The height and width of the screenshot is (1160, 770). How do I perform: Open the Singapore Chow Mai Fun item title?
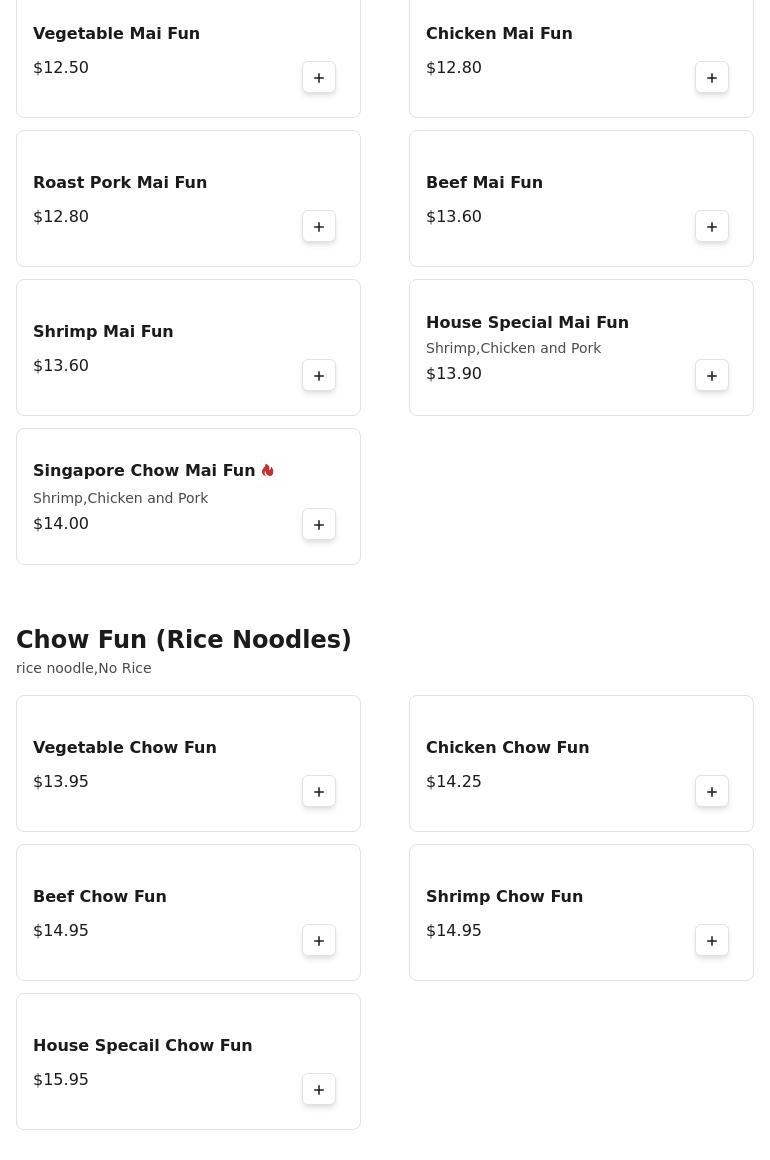(x=144, y=471)
